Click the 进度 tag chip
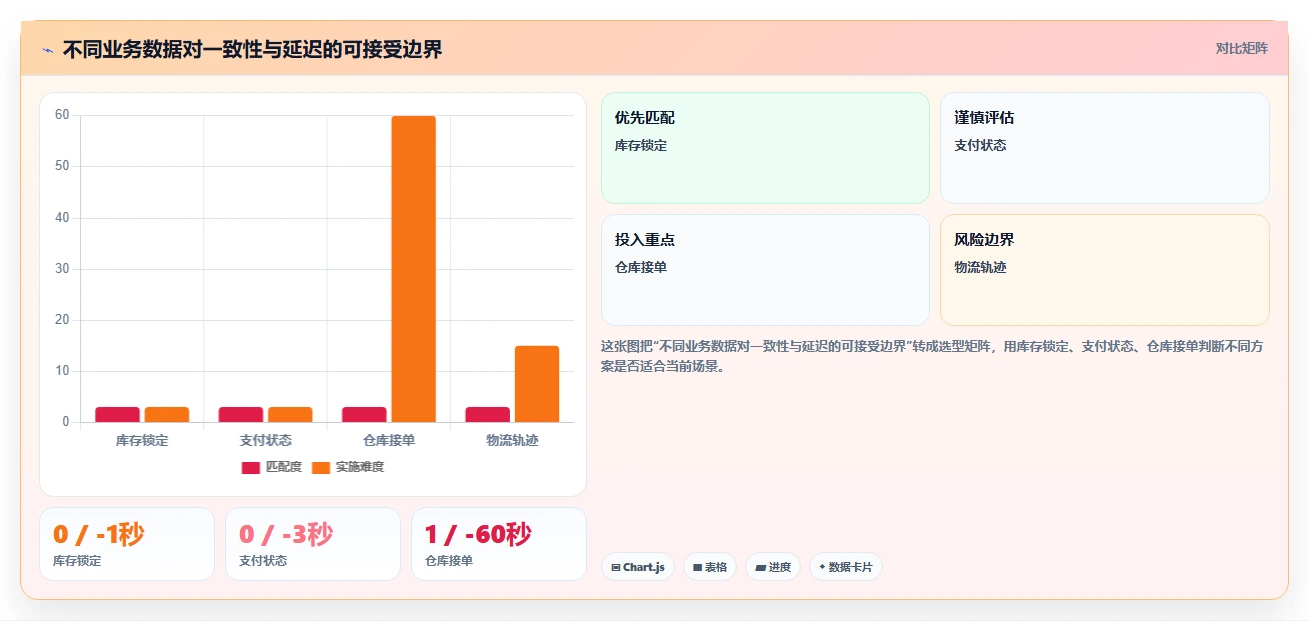 [773, 567]
